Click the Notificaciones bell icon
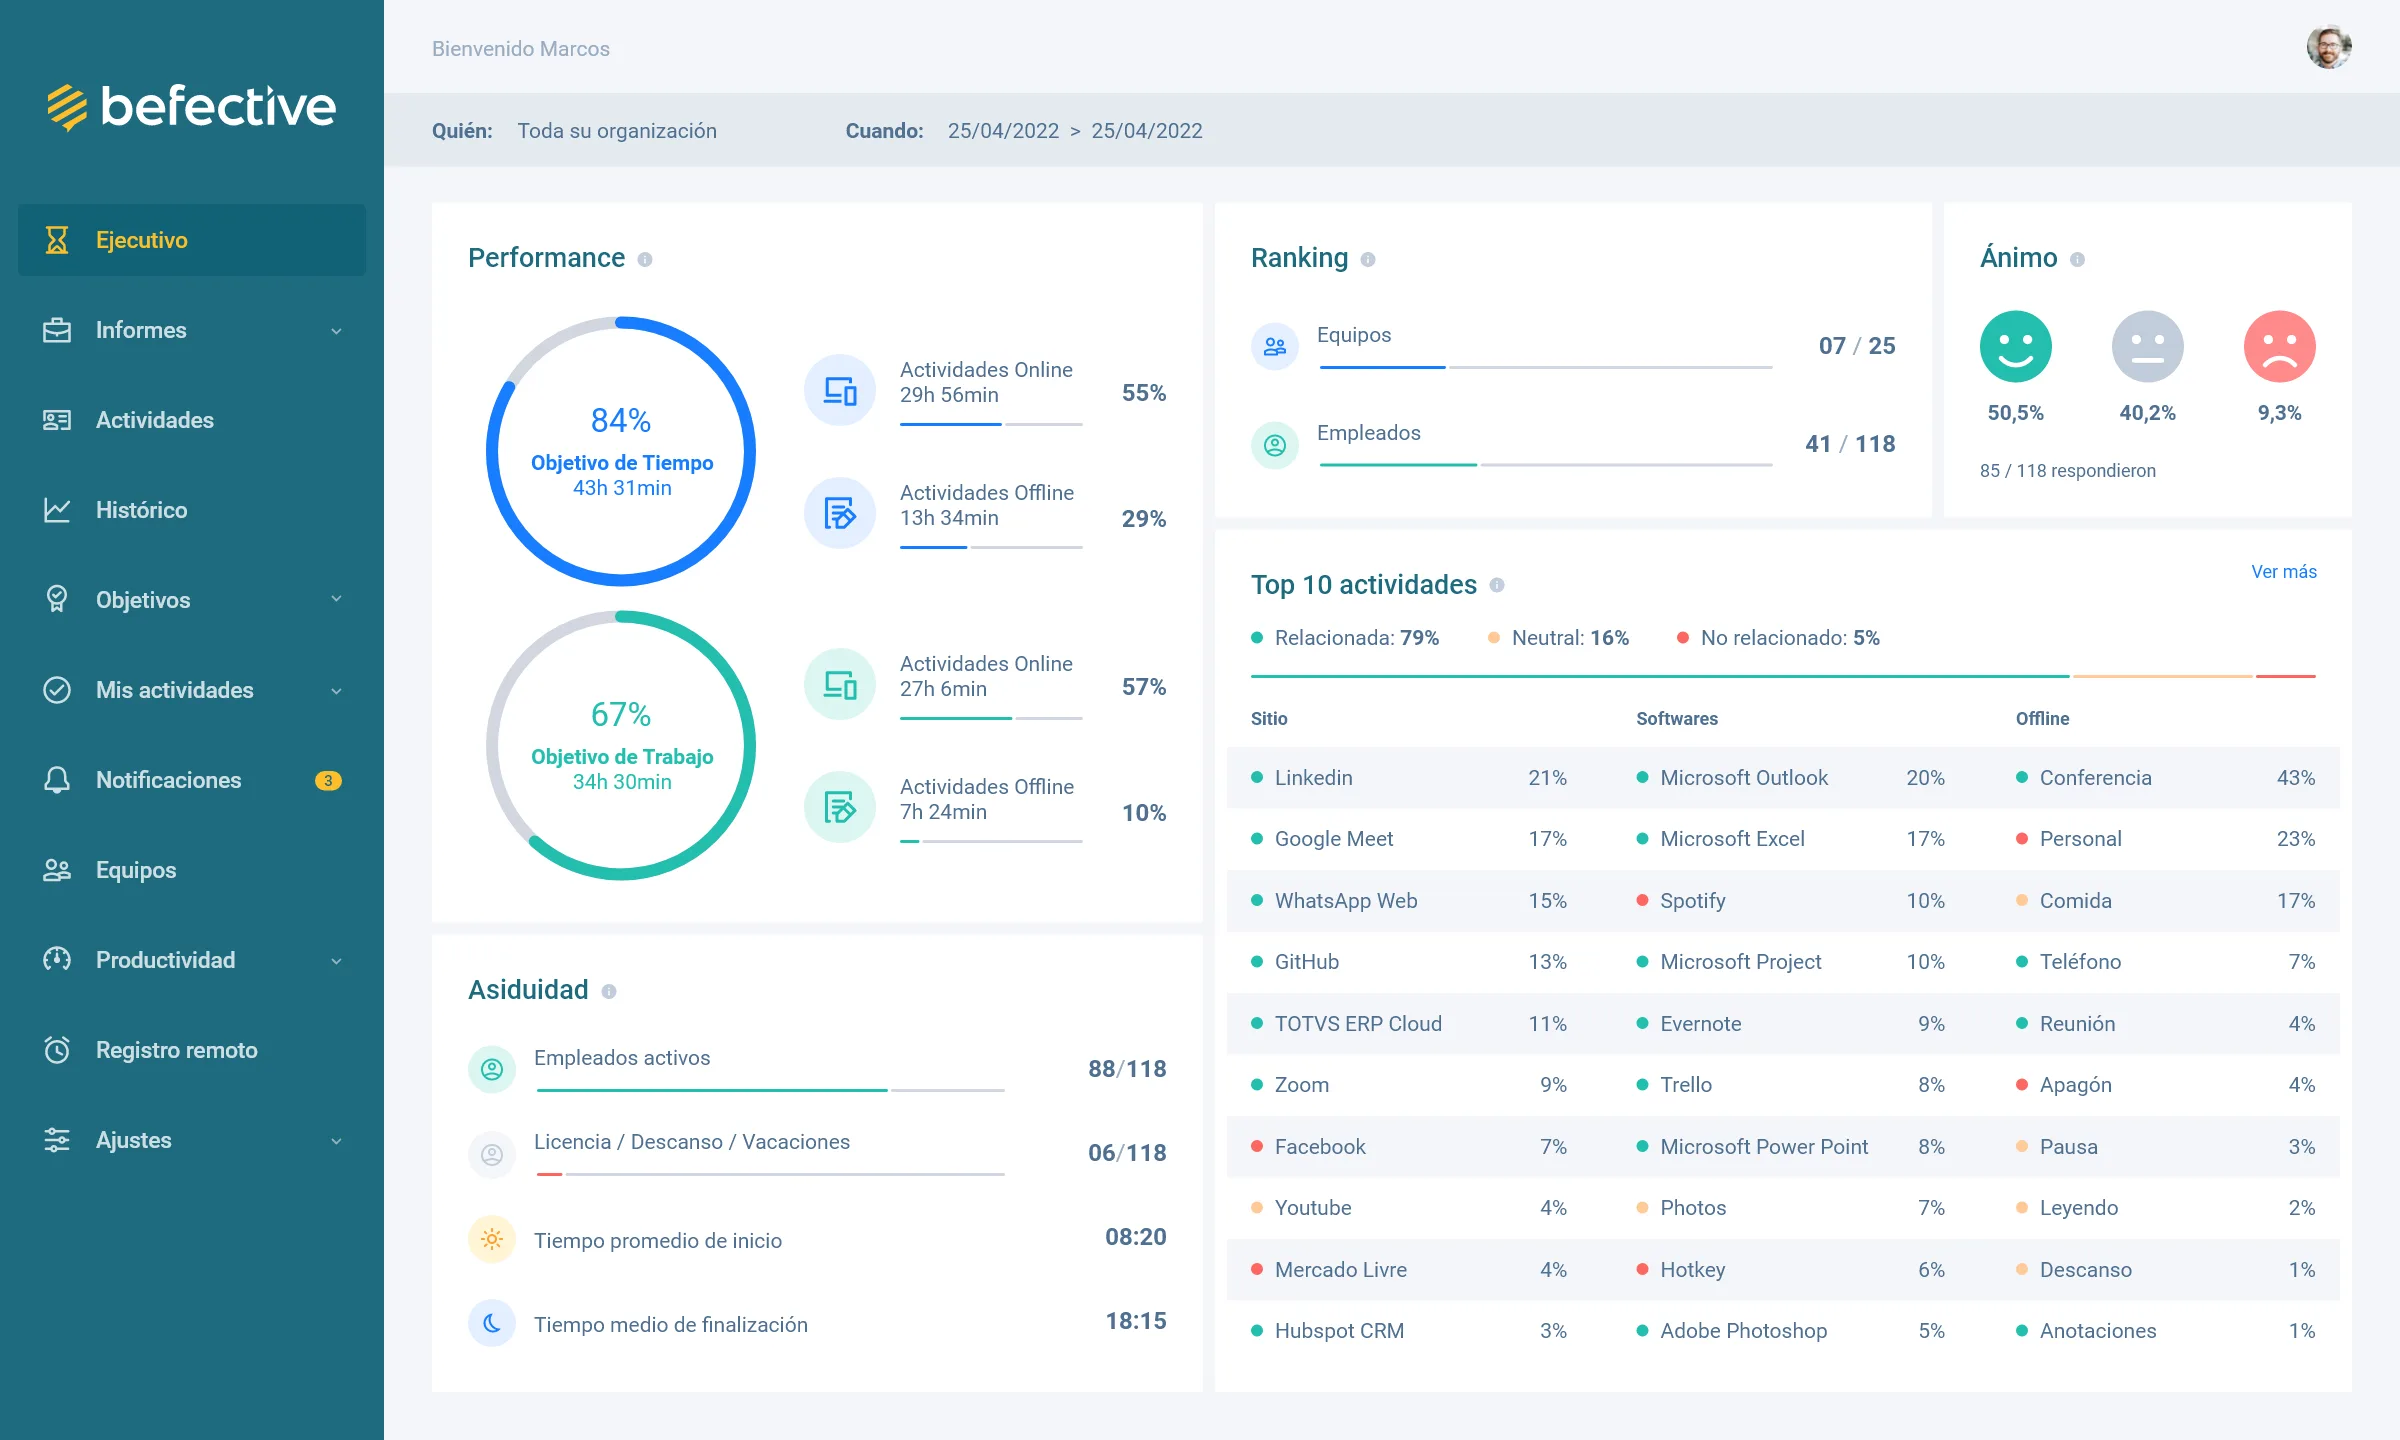Image resolution: width=2400 pixels, height=1440 pixels. click(x=57, y=780)
